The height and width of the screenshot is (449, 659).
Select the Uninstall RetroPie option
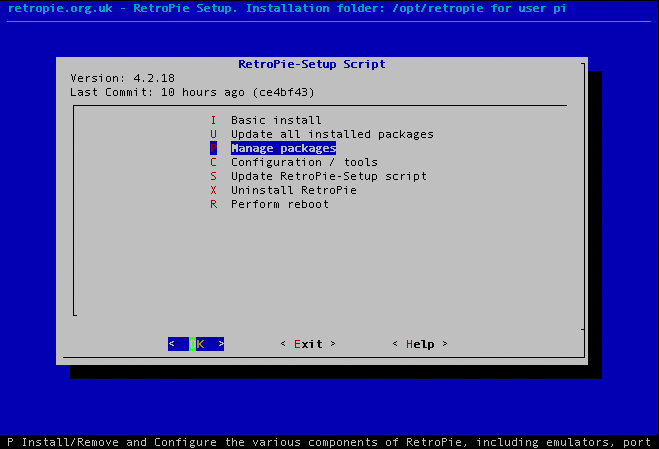[294, 190]
